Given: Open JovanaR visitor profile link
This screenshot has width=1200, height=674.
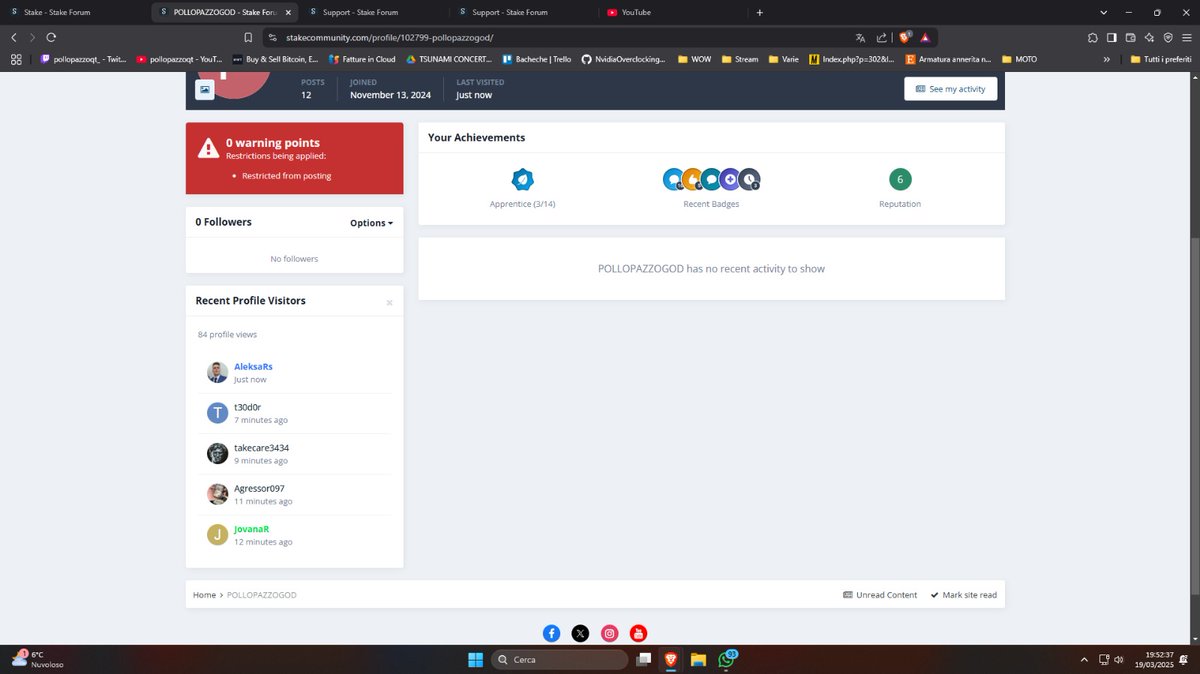Looking at the screenshot, I should click(x=251, y=529).
